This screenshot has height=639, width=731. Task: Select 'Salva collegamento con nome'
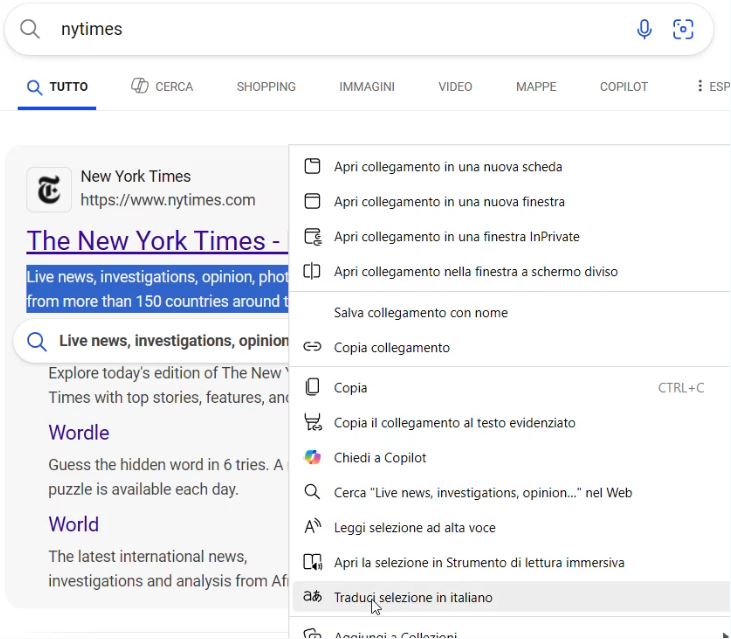point(511,312)
